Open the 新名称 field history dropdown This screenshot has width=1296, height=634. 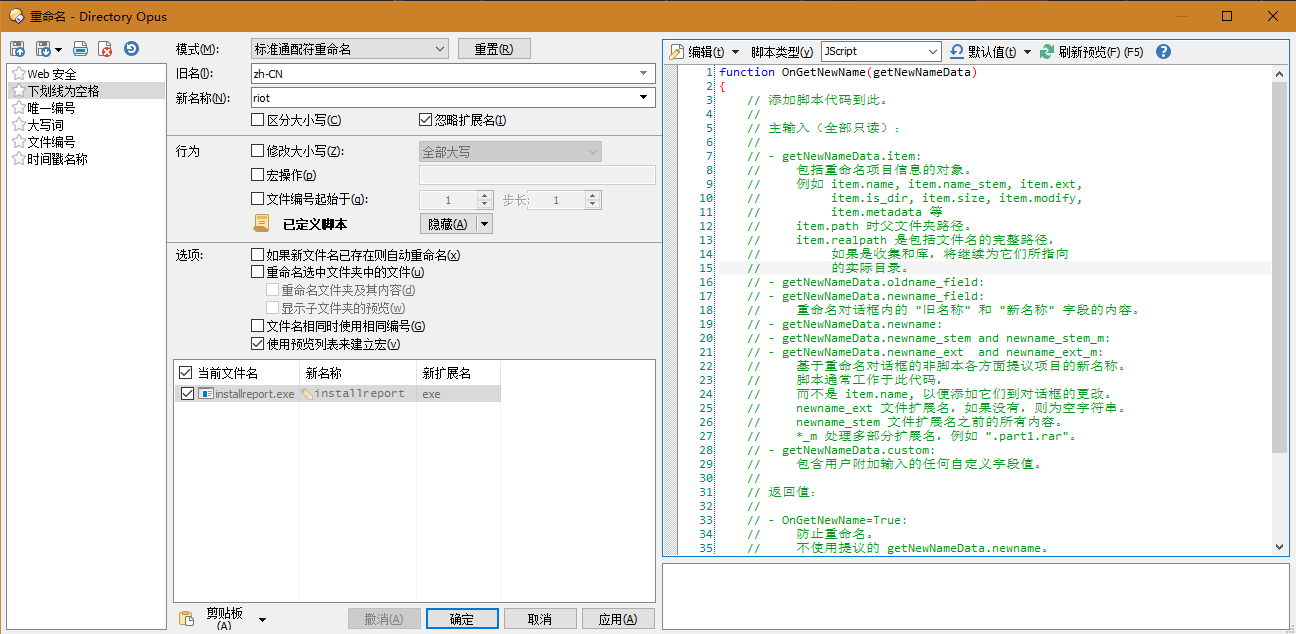tap(644, 98)
